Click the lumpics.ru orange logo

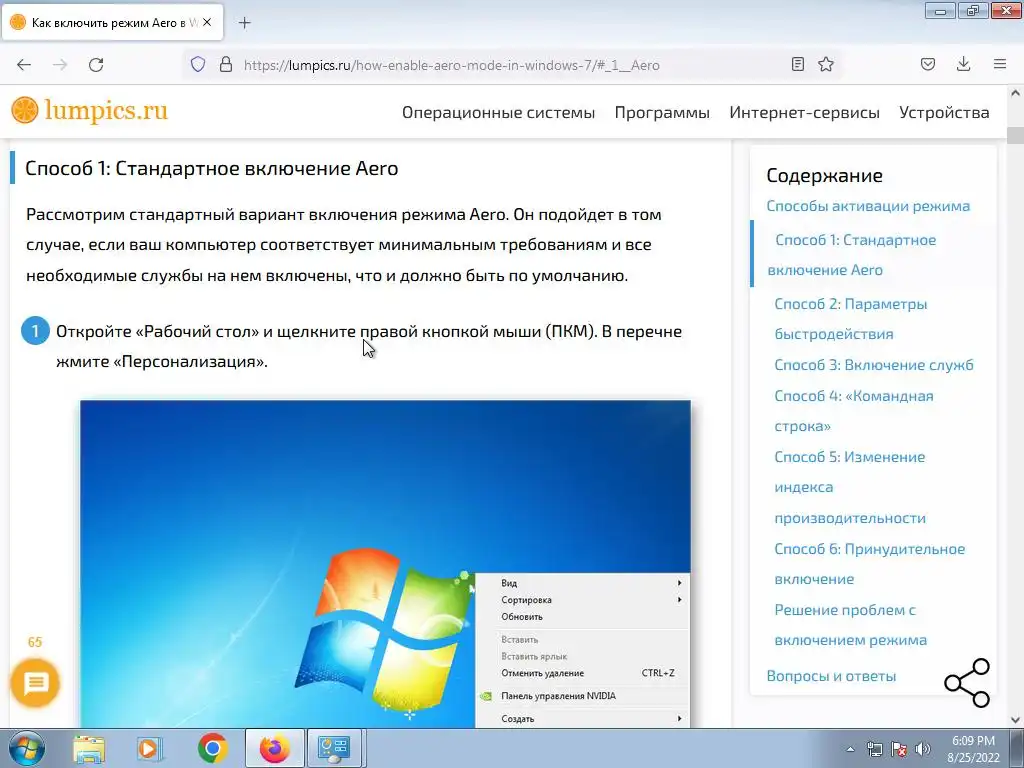(x=89, y=110)
